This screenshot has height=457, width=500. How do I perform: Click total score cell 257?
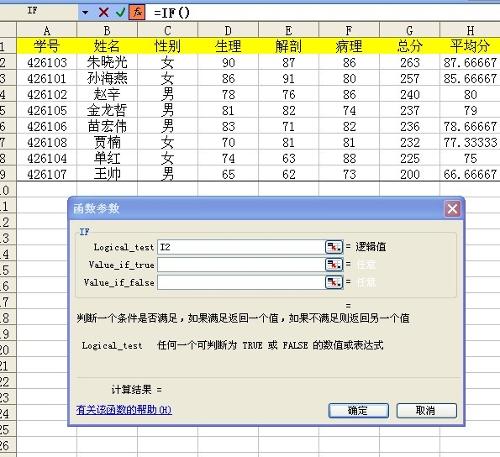pyautogui.click(x=410, y=78)
